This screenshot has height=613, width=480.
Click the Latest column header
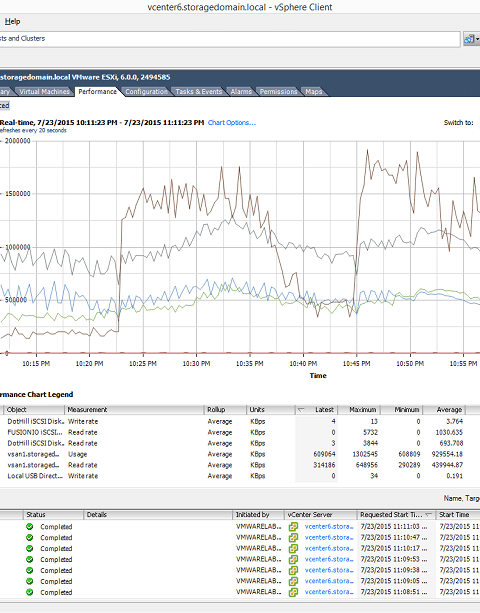tap(316, 410)
